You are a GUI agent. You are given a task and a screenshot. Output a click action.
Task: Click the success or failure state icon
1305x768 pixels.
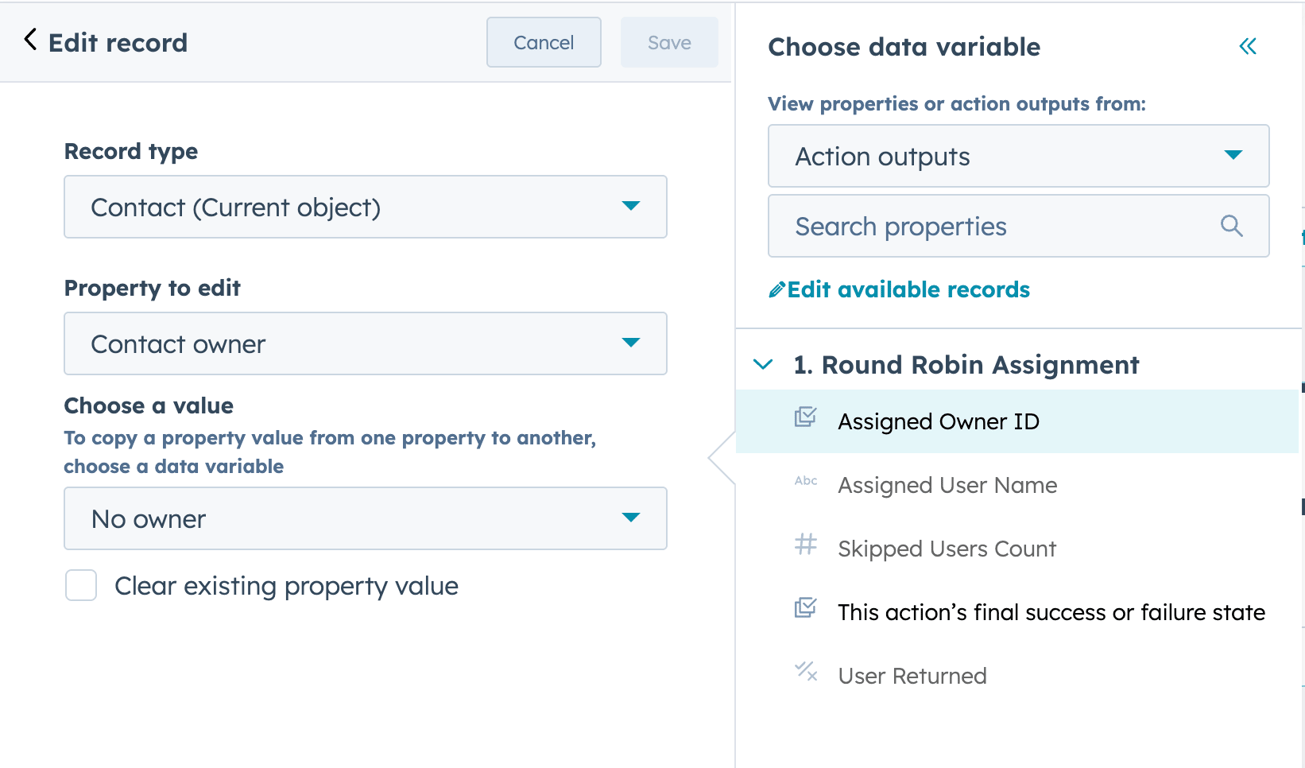pyautogui.click(x=805, y=609)
